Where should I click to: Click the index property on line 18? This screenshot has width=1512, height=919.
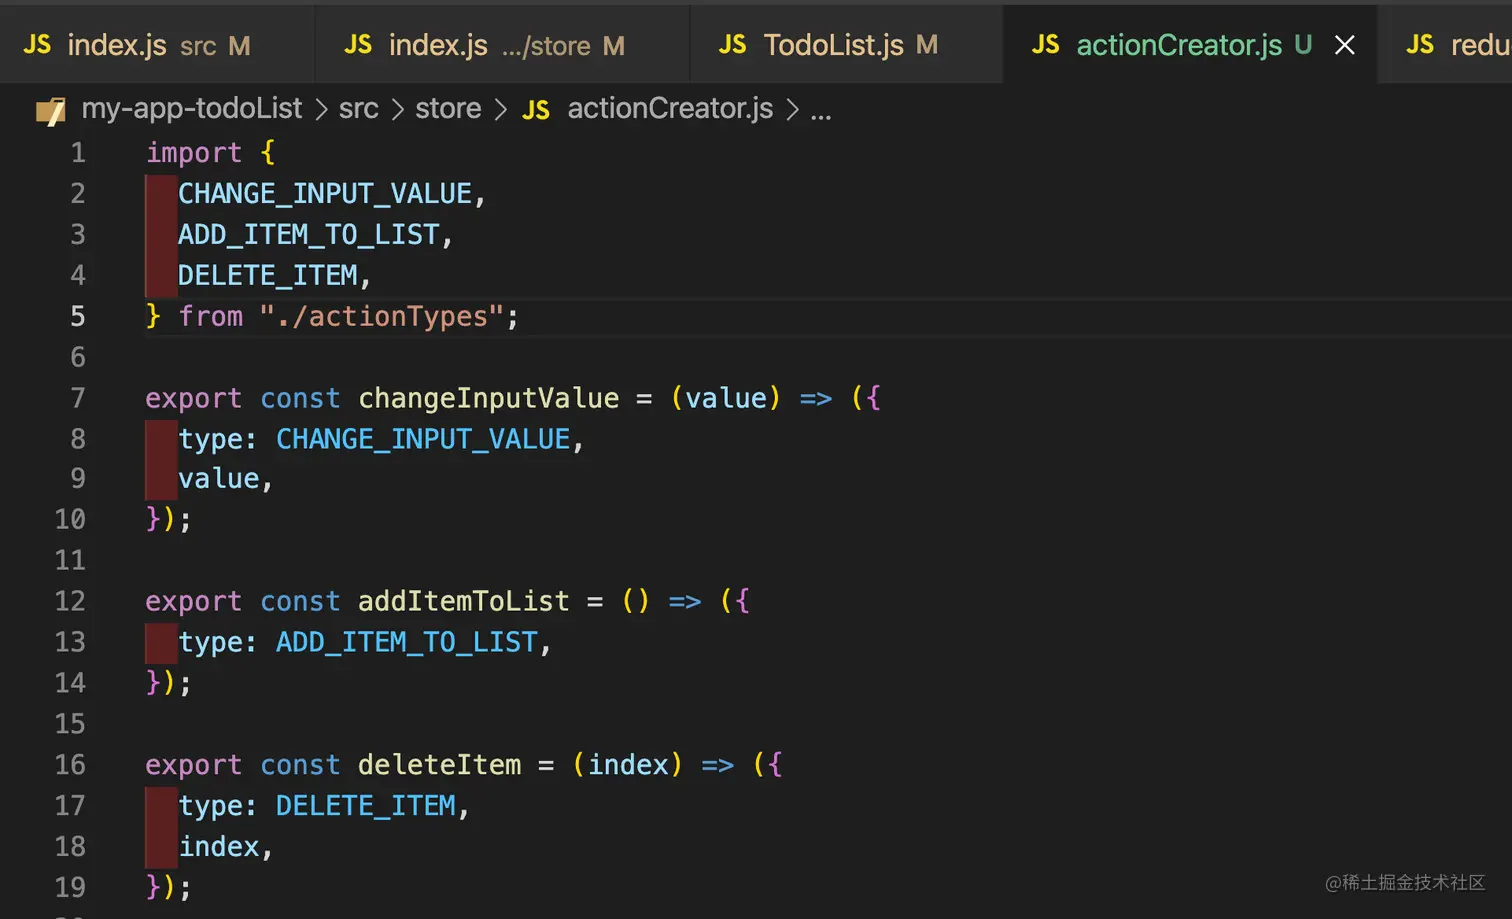point(219,847)
